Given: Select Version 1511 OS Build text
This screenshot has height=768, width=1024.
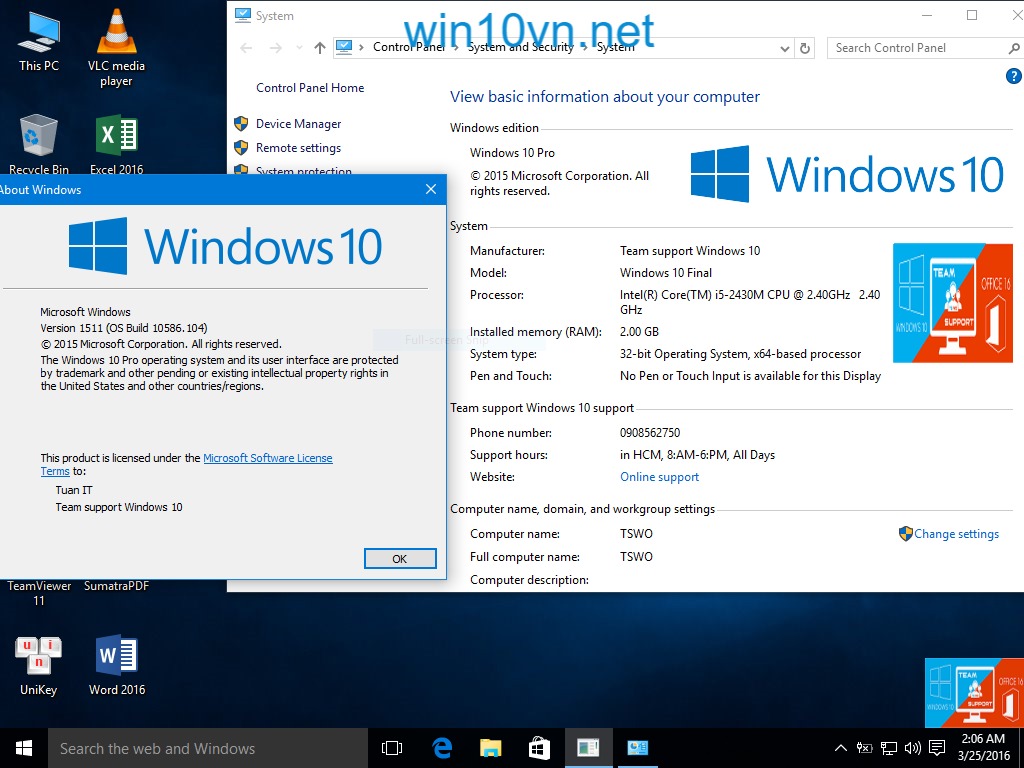Looking at the screenshot, I should point(124,328).
